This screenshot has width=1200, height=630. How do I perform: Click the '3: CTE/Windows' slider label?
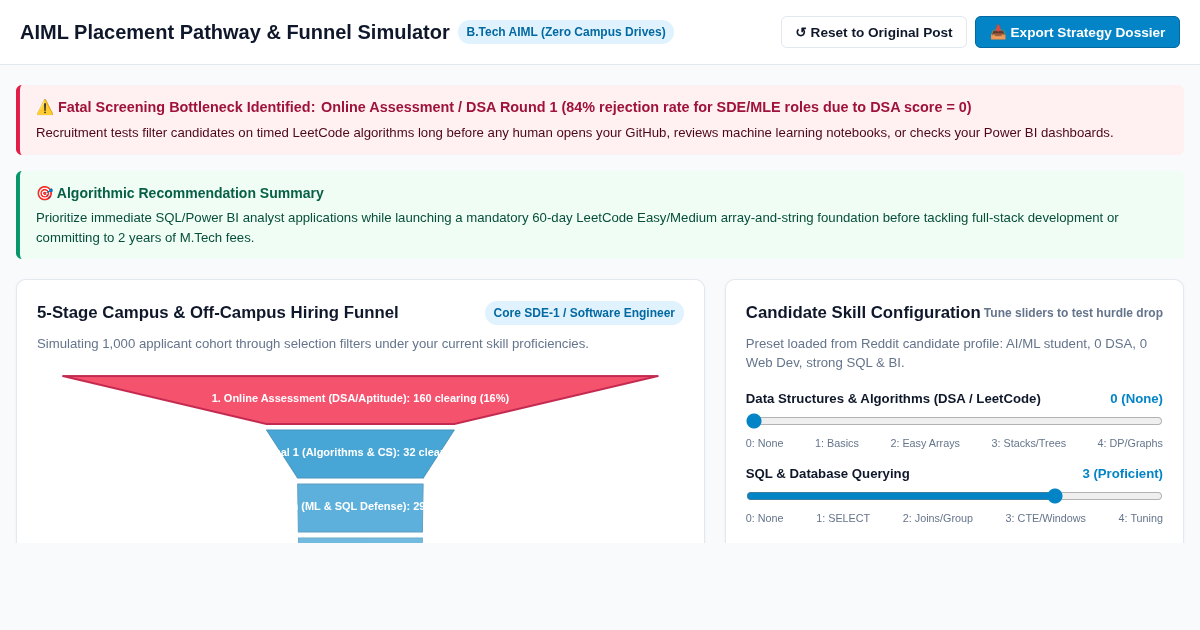[x=1045, y=518]
